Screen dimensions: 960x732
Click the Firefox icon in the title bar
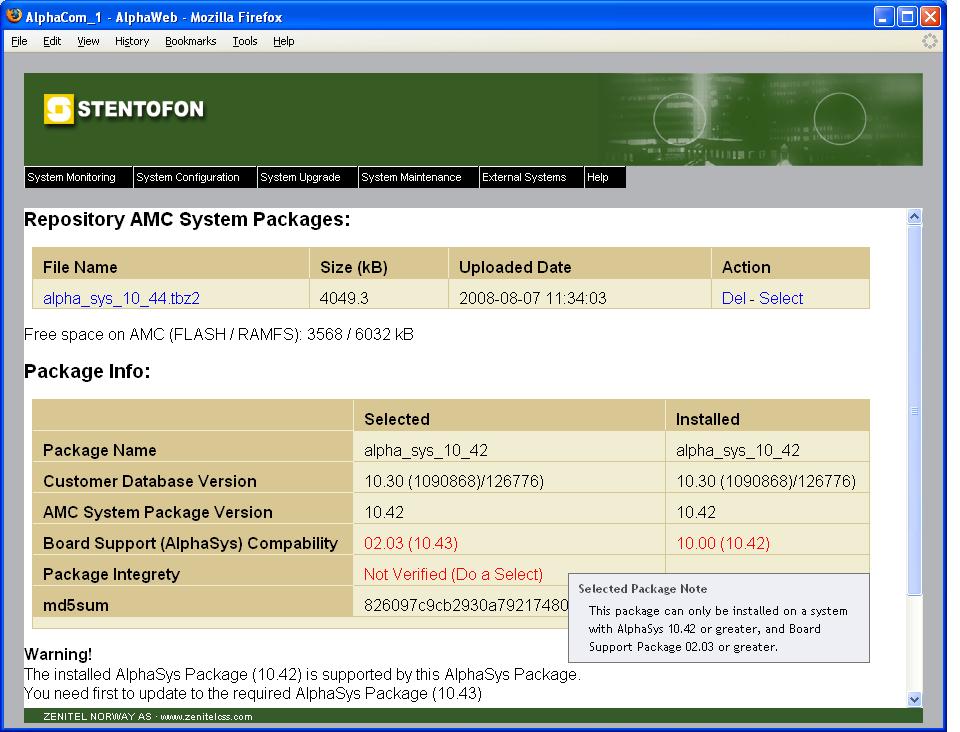(14, 17)
